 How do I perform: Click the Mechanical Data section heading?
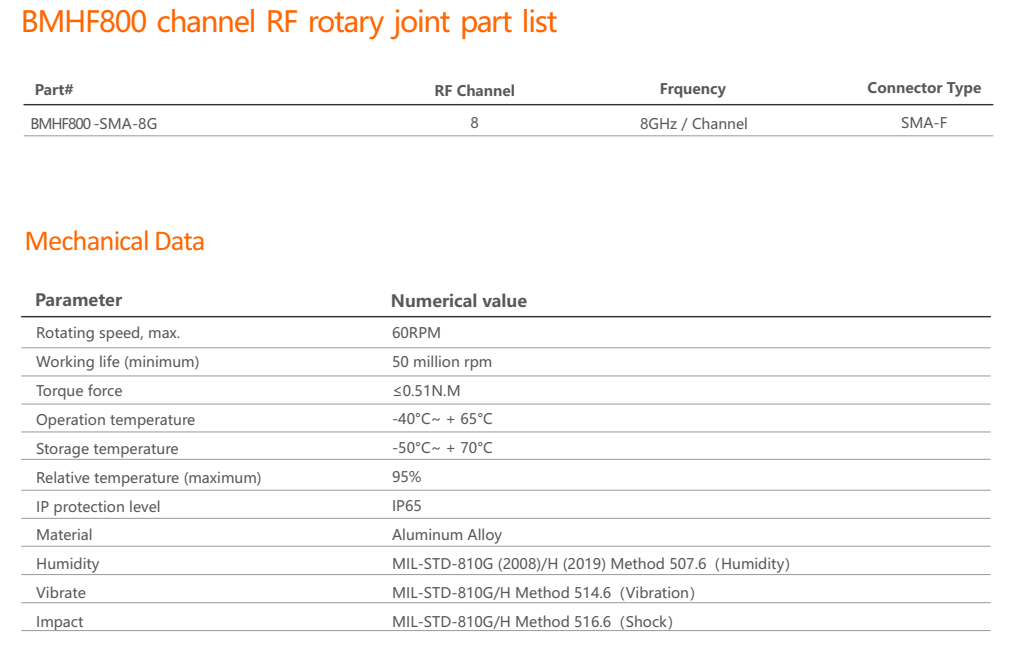coord(114,241)
